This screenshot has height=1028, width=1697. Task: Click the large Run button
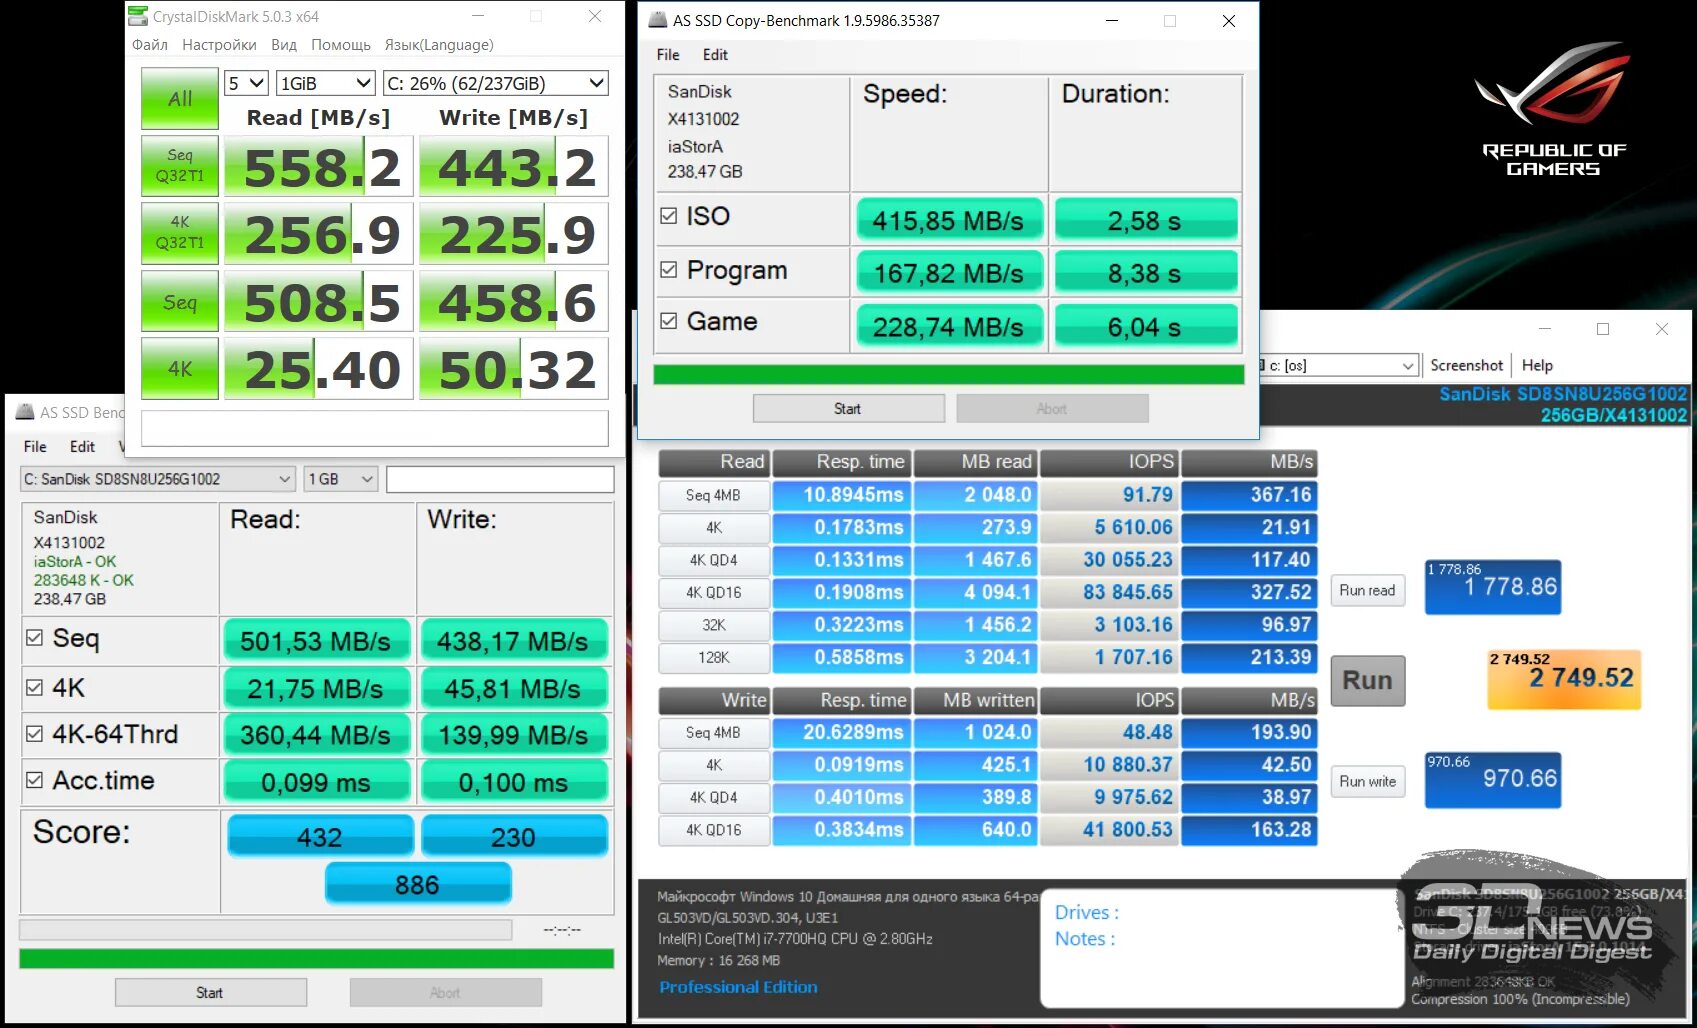1367,680
